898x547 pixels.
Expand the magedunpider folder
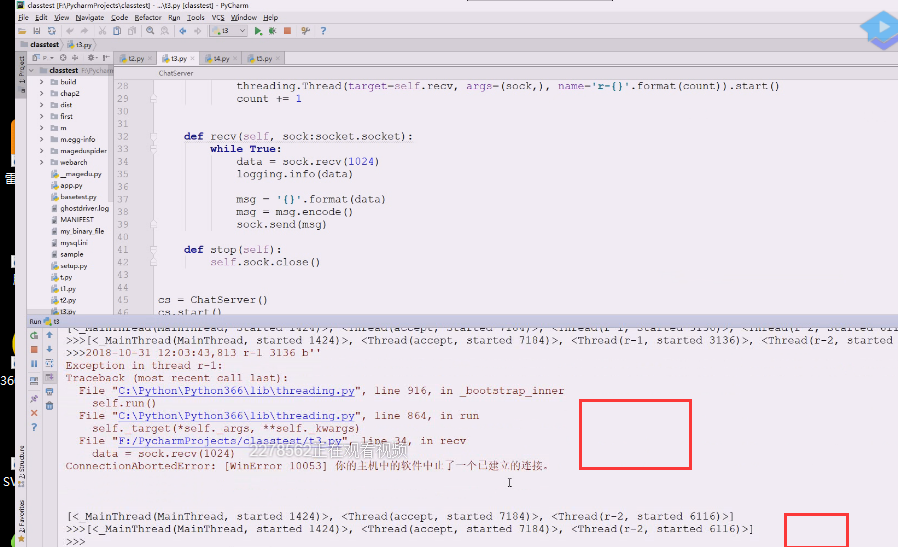click(41, 151)
